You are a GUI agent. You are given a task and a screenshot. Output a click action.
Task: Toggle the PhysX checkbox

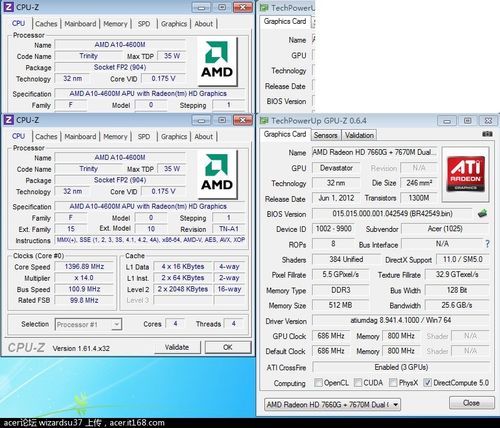point(393,382)
